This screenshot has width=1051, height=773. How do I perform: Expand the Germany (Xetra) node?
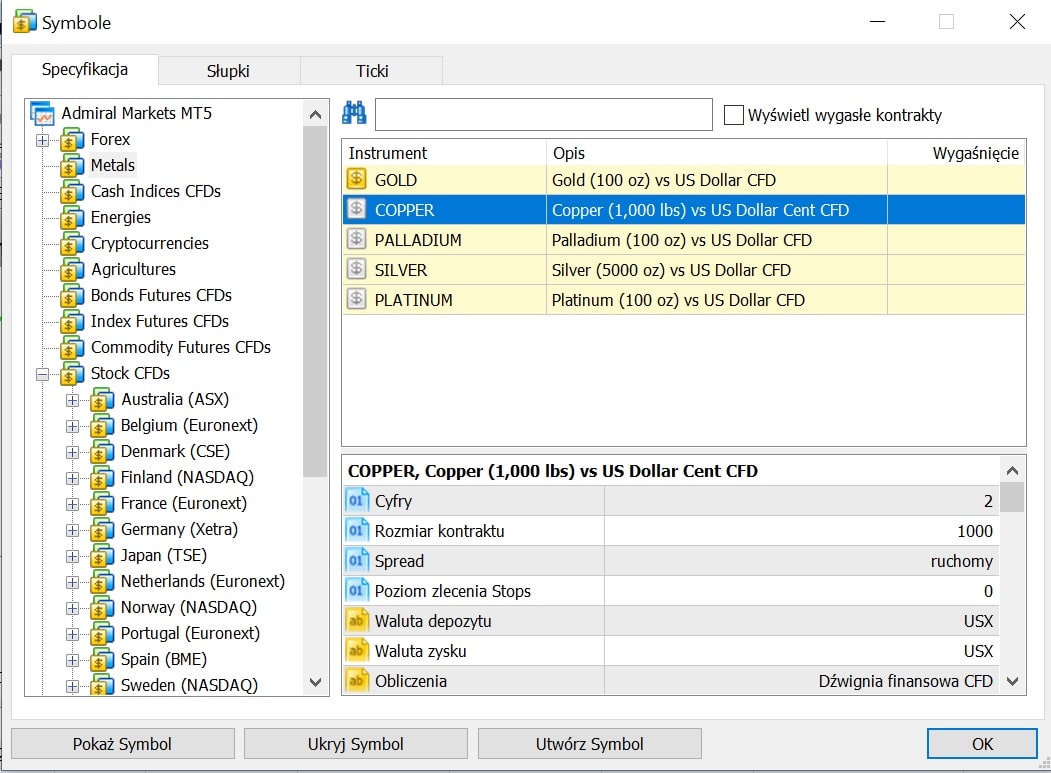[72, 530]
